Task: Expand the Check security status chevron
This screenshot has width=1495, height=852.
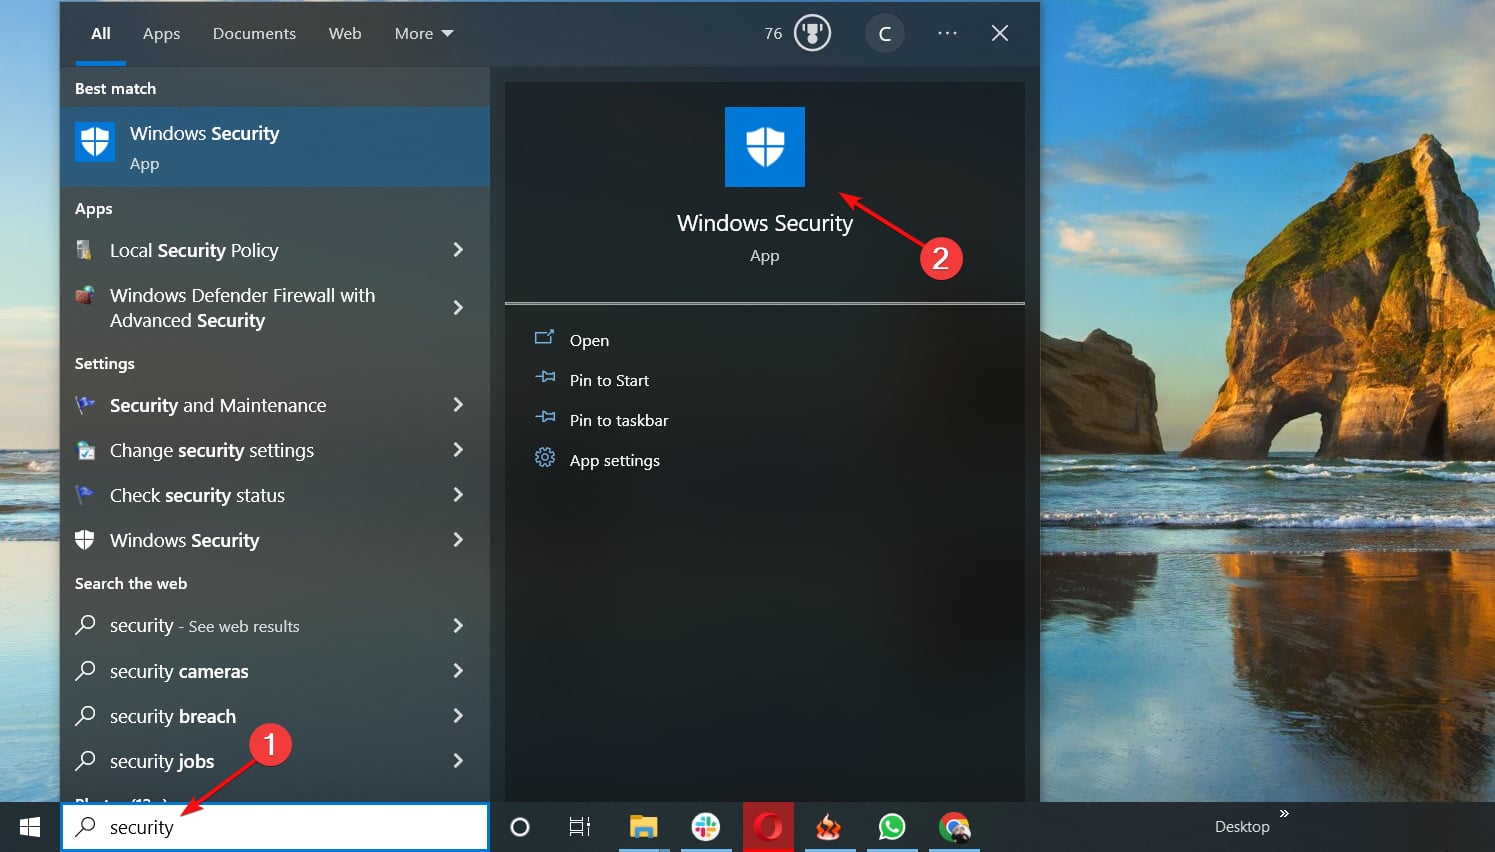Action: click(458, 495)
